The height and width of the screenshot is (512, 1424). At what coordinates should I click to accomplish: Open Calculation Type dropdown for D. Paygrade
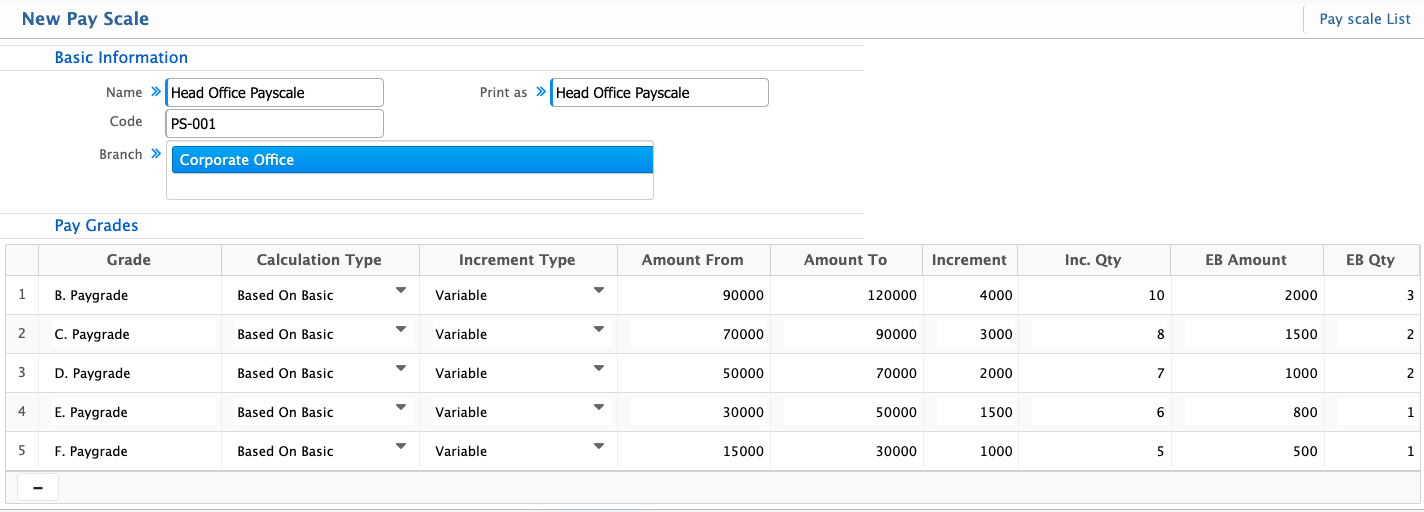coord(401,368)
